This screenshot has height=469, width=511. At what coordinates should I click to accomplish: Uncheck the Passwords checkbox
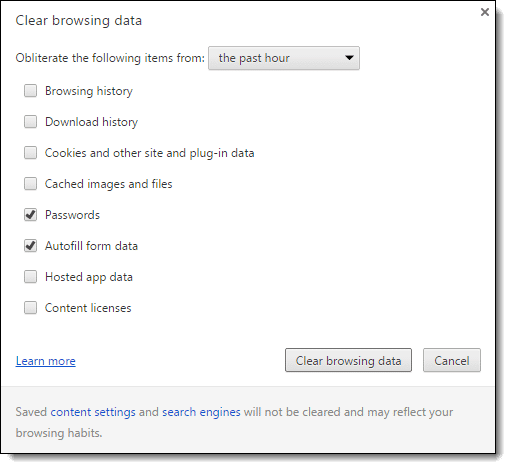pyautogui.click(x=30, y=215)
